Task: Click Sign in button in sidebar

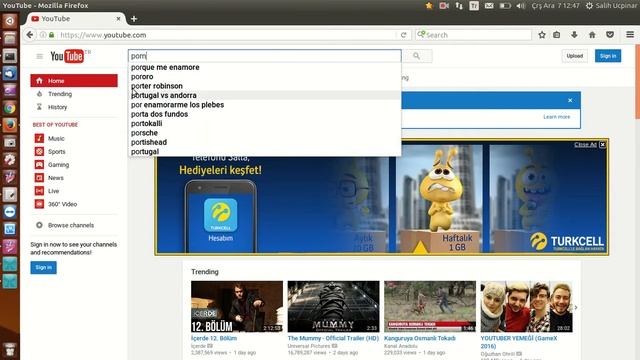Action: 43,267
